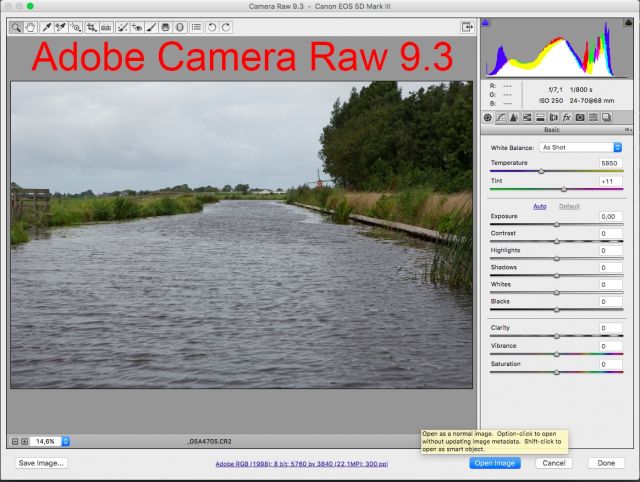Select the Radial Filter tool

(x=180, y=27)
